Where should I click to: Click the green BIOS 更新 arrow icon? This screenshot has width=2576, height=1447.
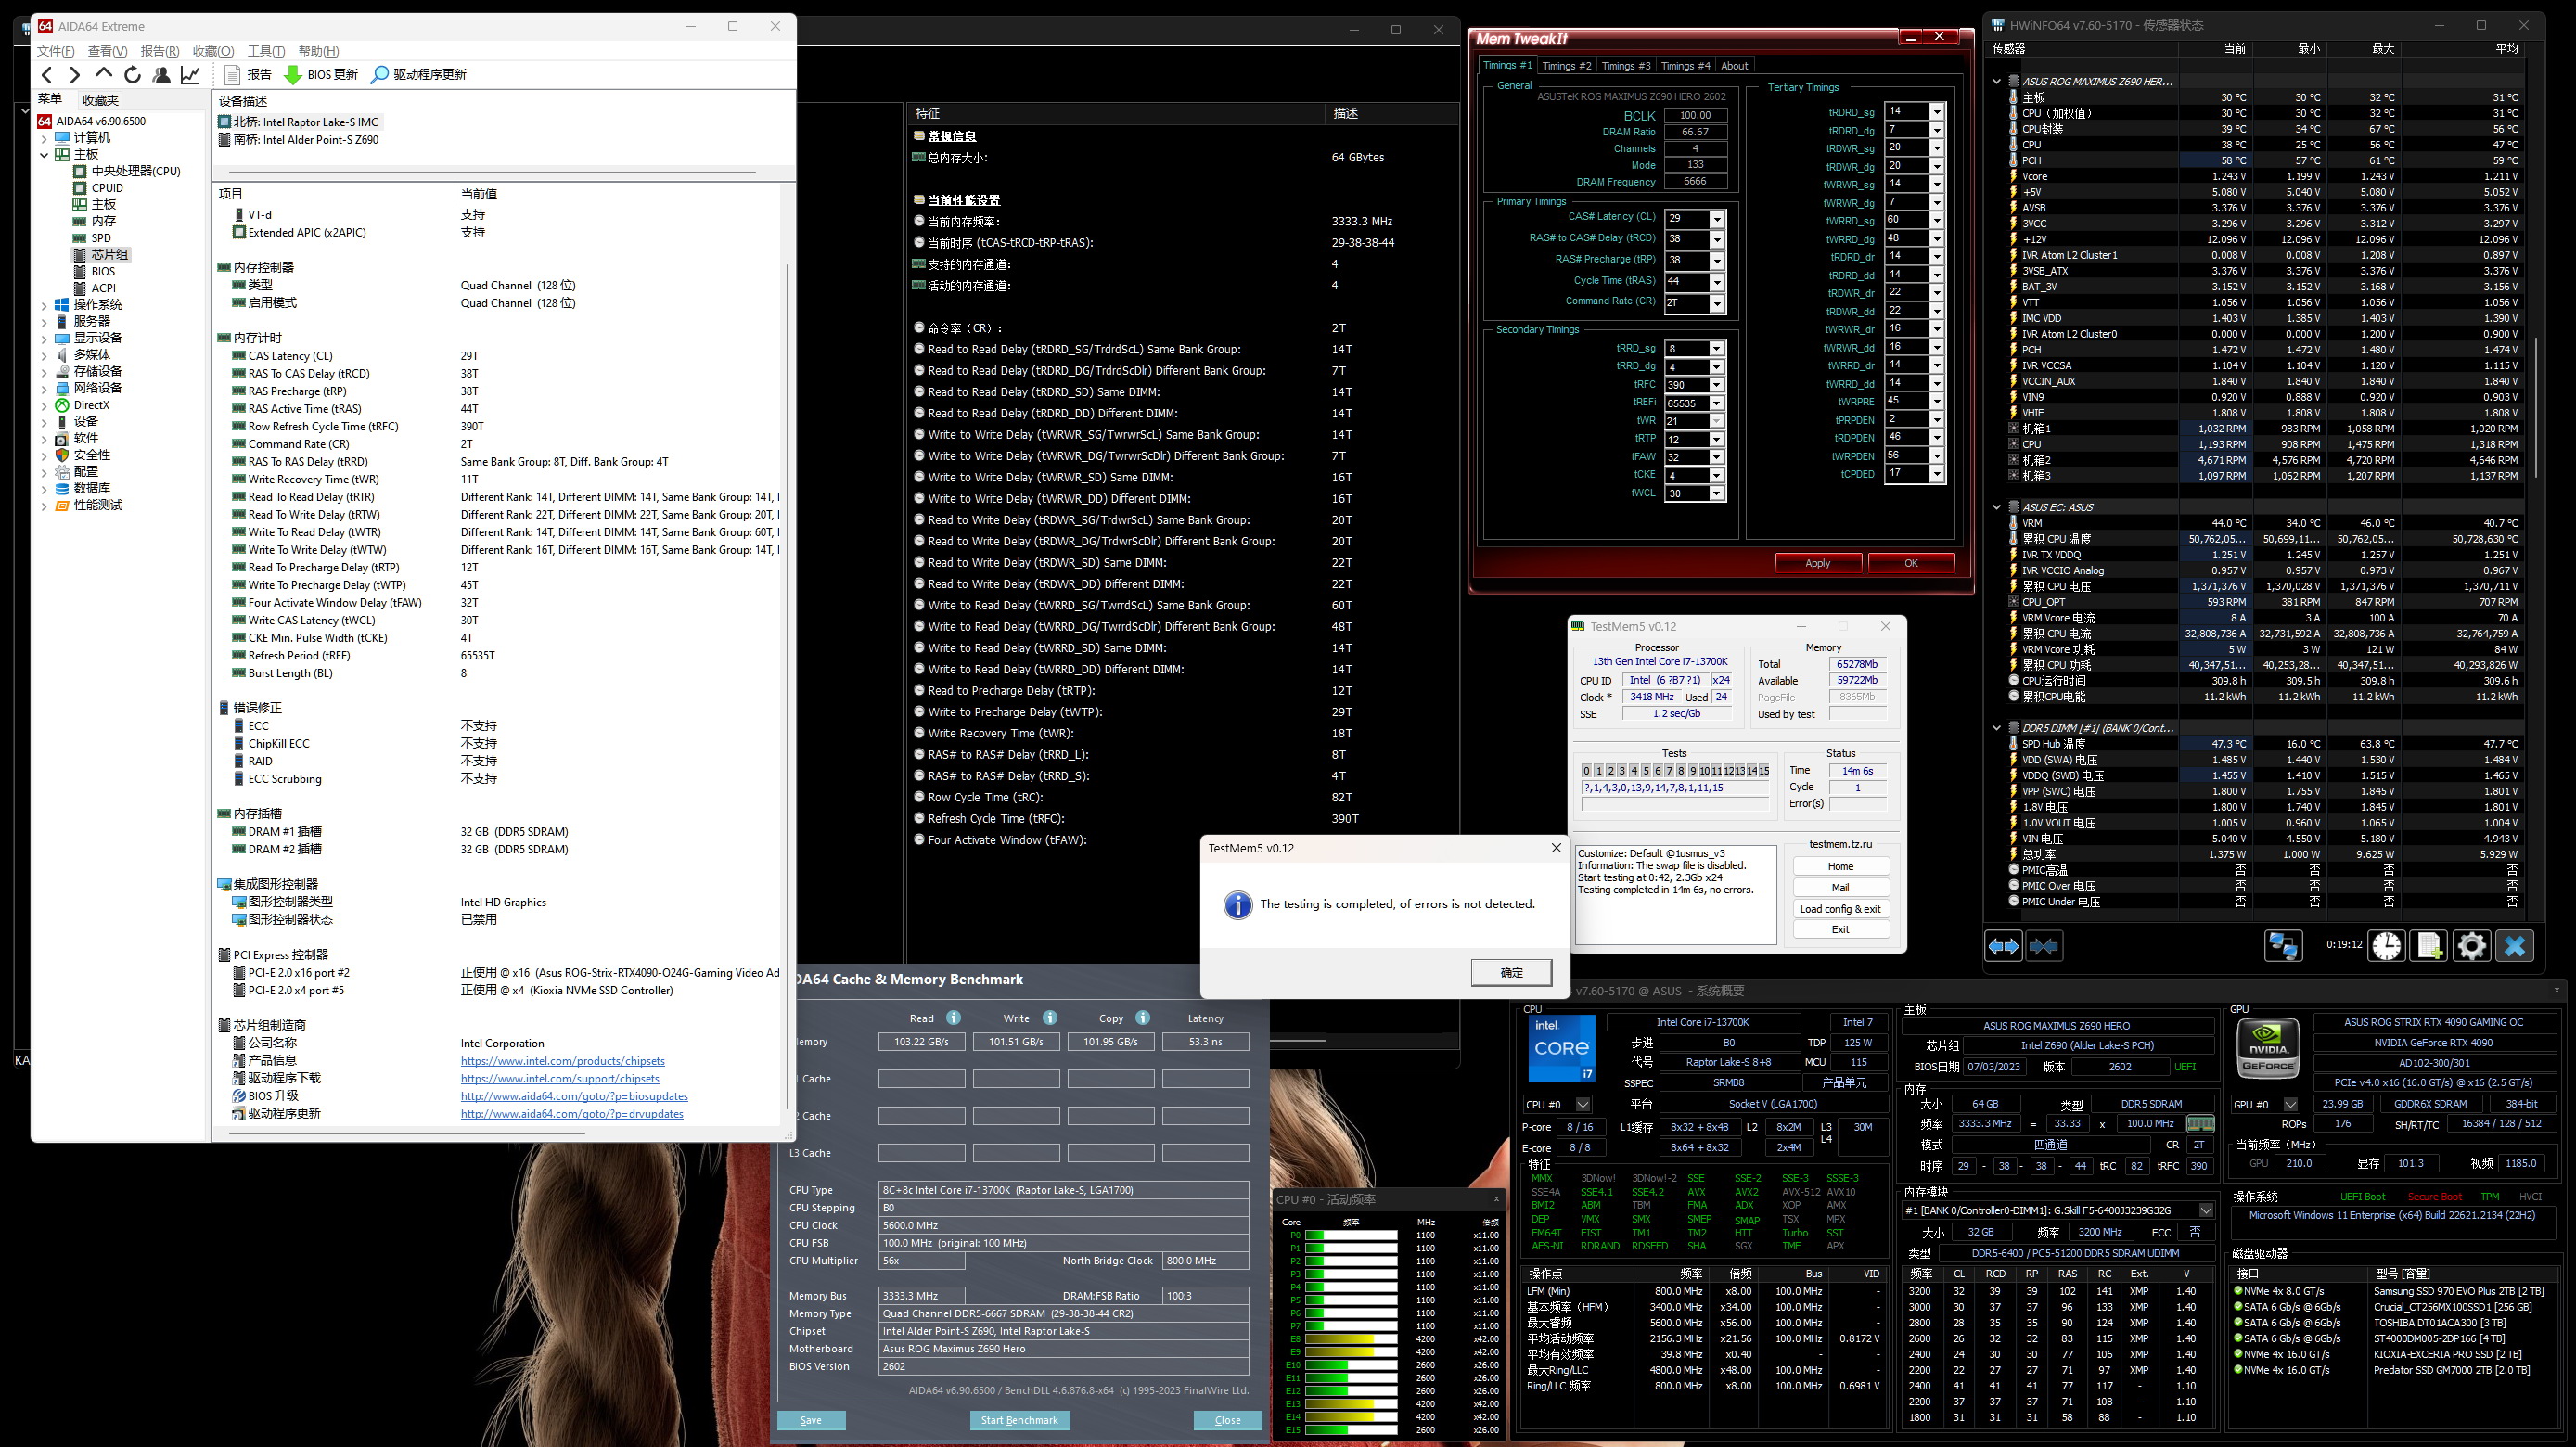[293, 75]
